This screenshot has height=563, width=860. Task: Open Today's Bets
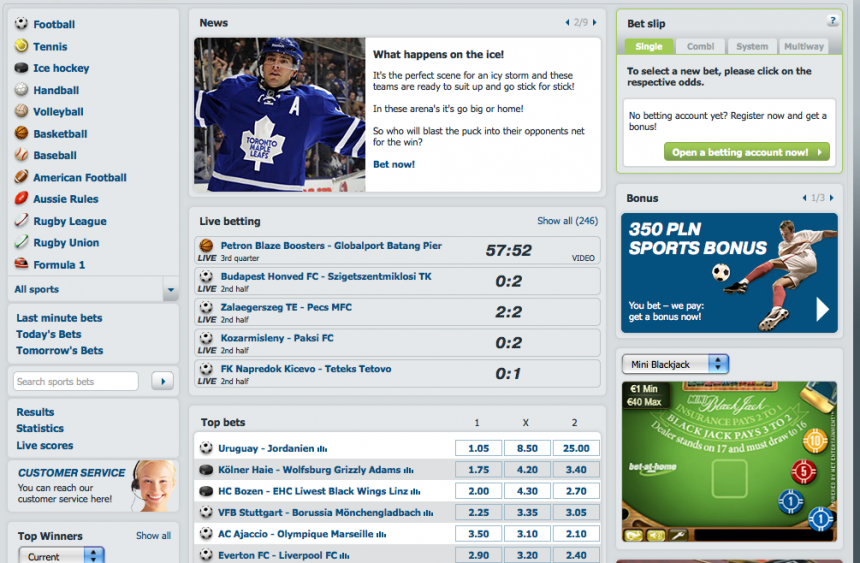(49, 334)
